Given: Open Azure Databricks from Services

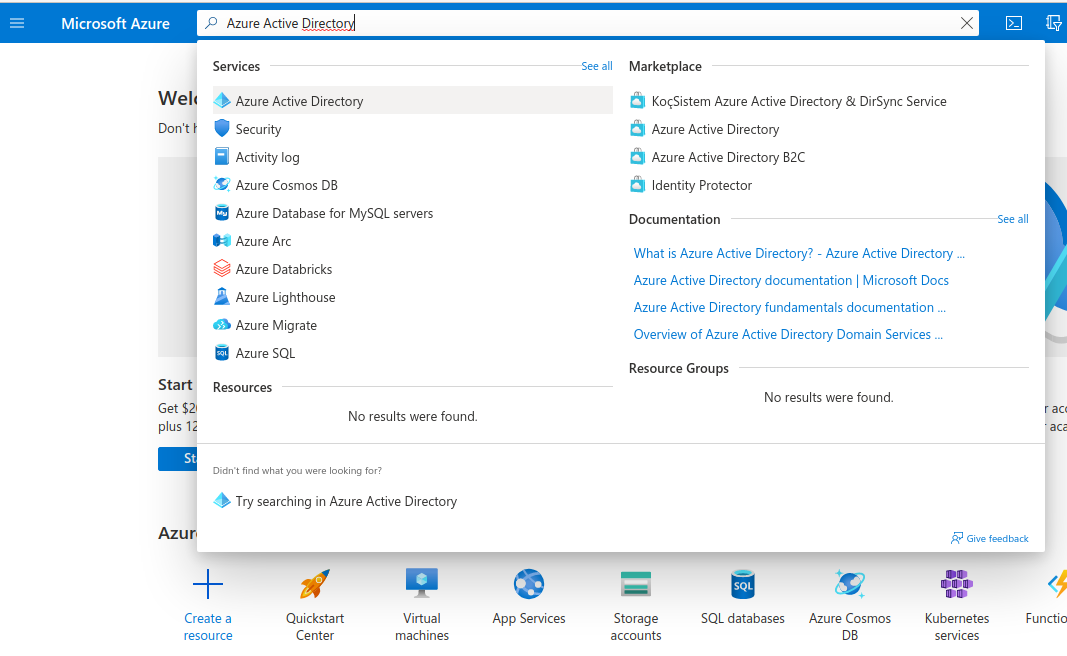Looking at the screenshot, I should [283, 268].
